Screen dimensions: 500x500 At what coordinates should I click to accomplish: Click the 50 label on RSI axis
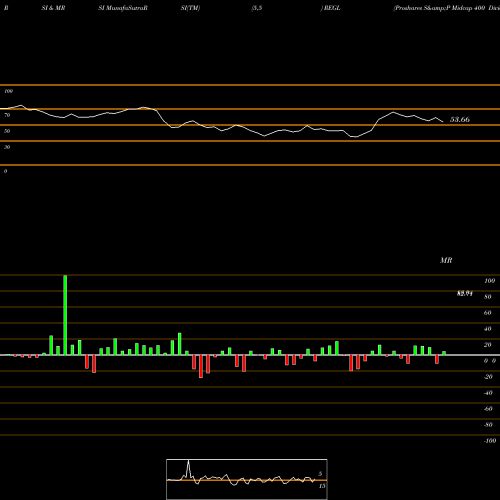tap(7, 131)
